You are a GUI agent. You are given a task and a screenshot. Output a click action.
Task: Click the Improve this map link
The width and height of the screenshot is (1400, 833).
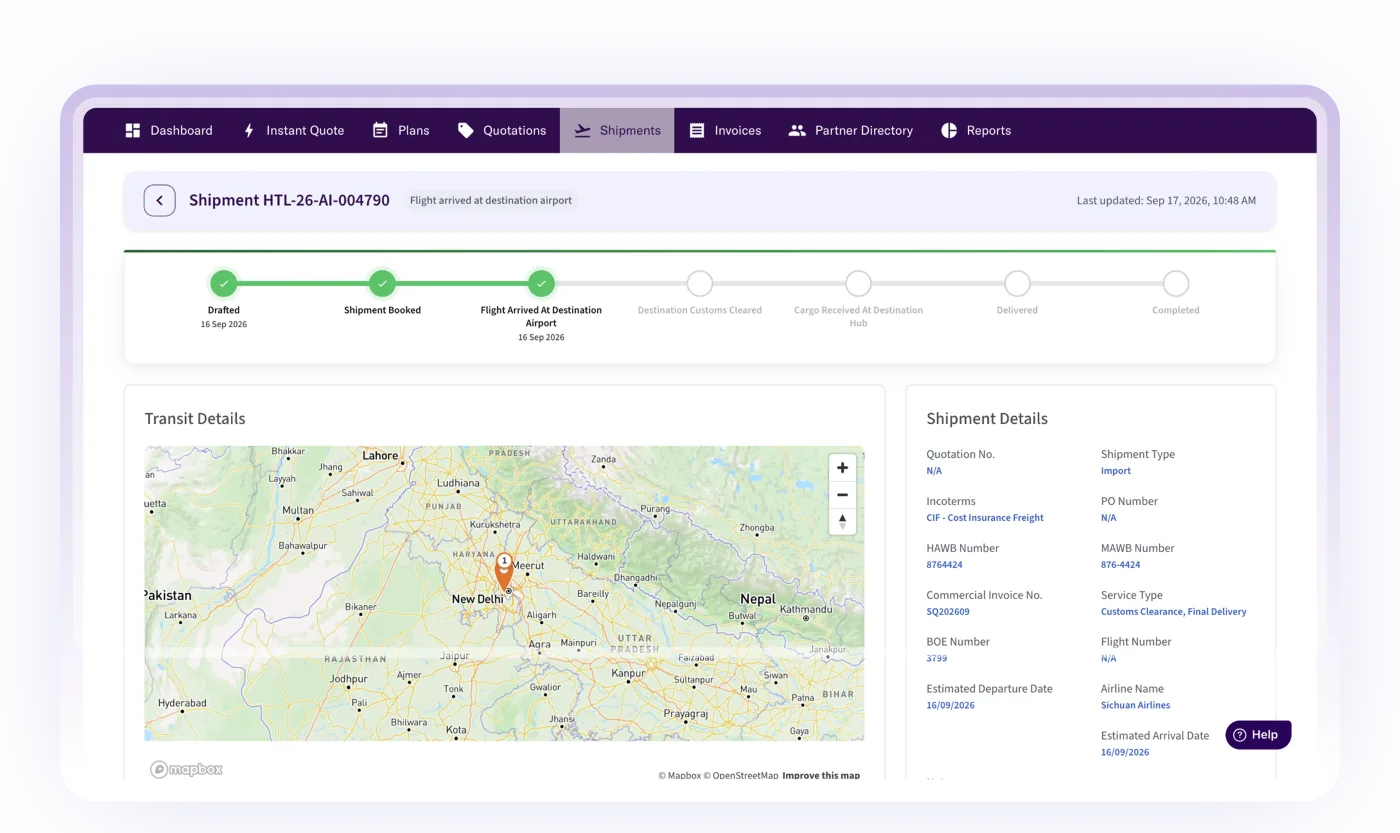pos(821,775)
